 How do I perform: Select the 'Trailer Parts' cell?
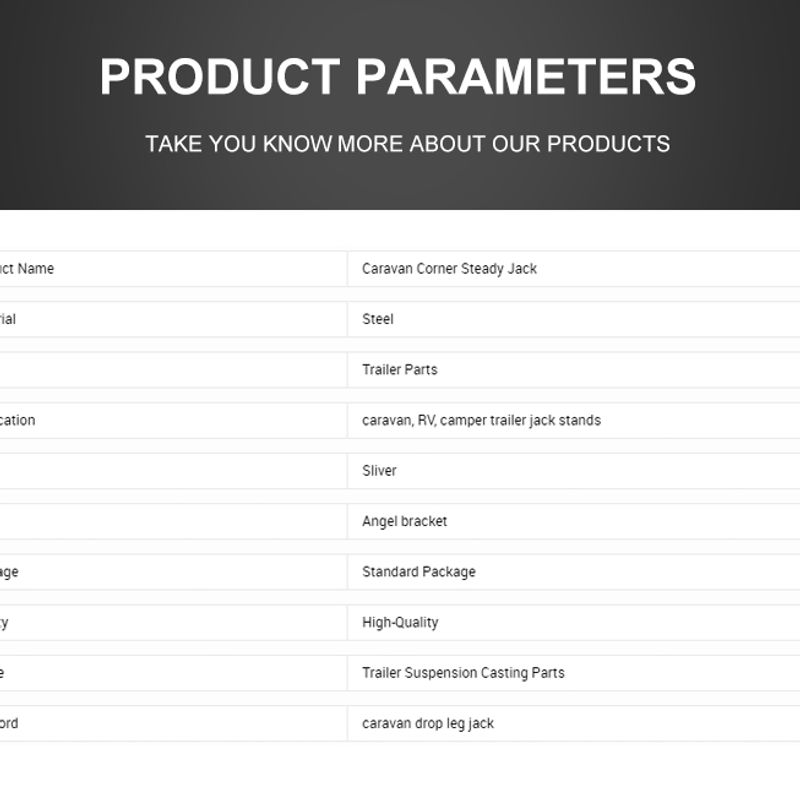[573, 369]
